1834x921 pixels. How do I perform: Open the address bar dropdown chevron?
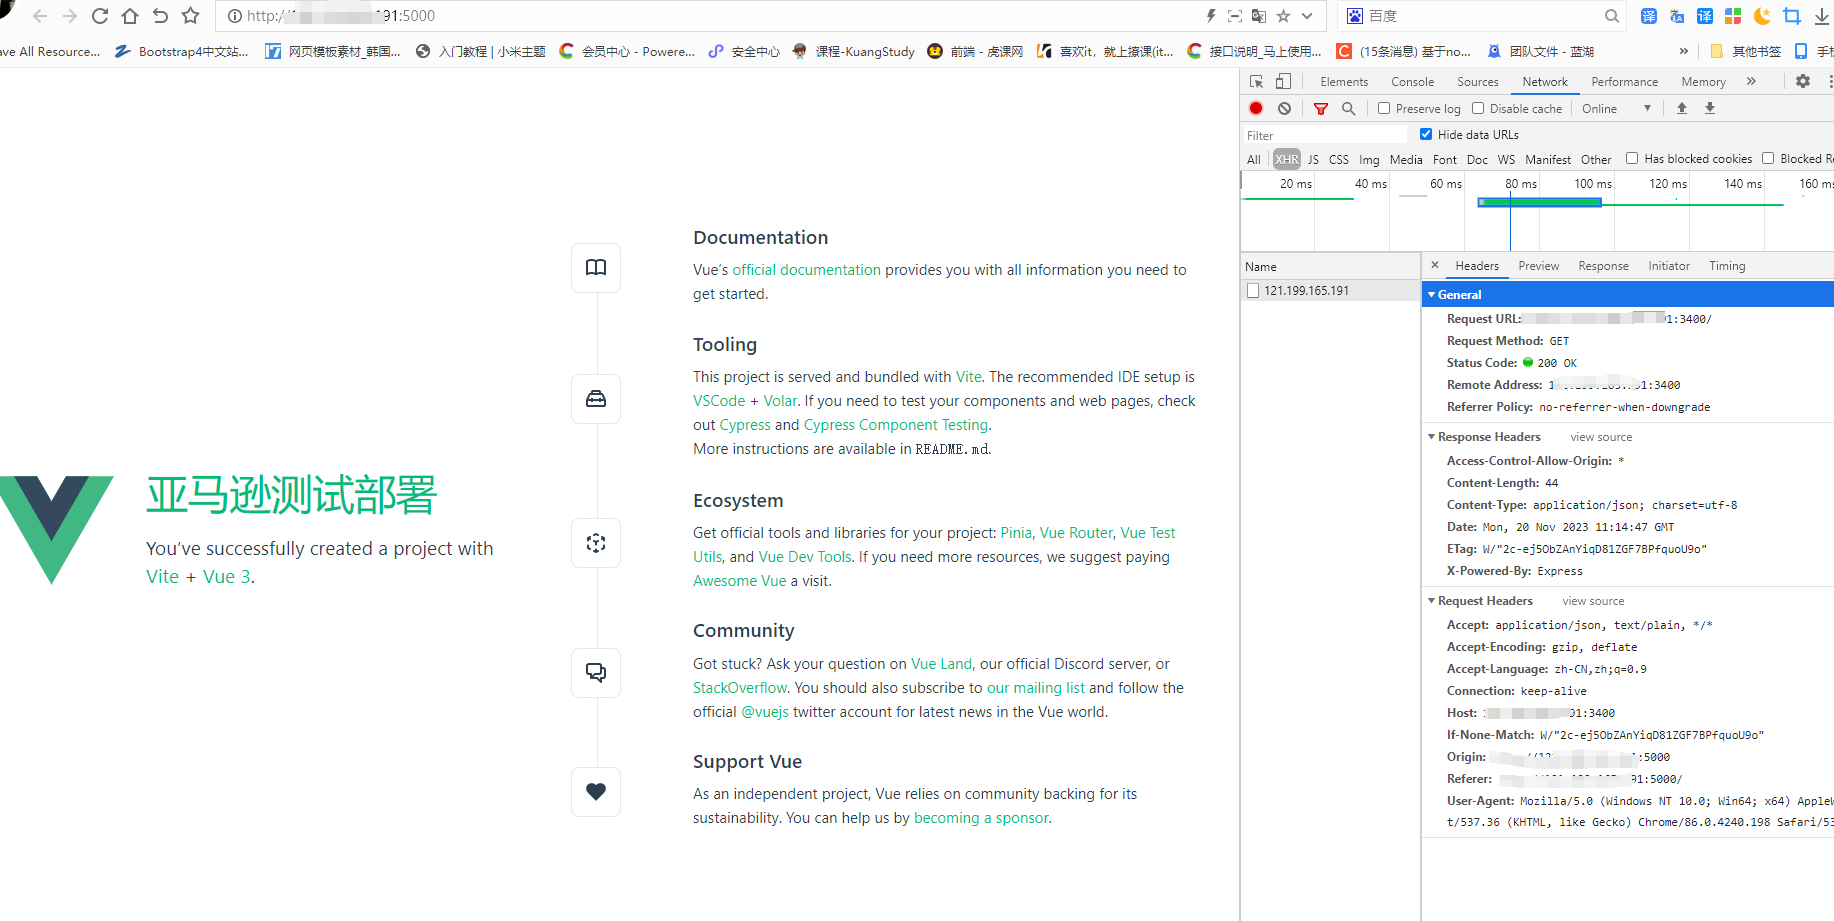(x=1307, y=16)
